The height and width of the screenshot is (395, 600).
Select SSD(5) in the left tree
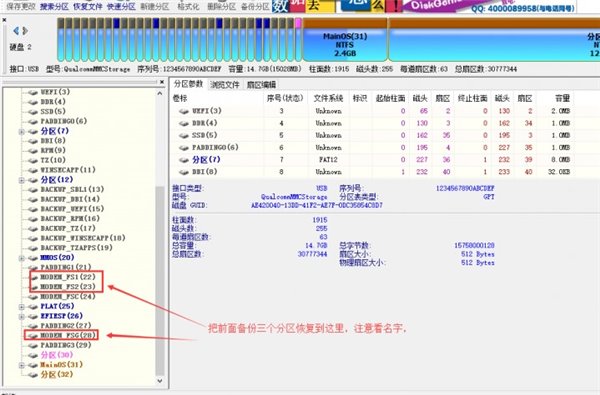(53, 112)
